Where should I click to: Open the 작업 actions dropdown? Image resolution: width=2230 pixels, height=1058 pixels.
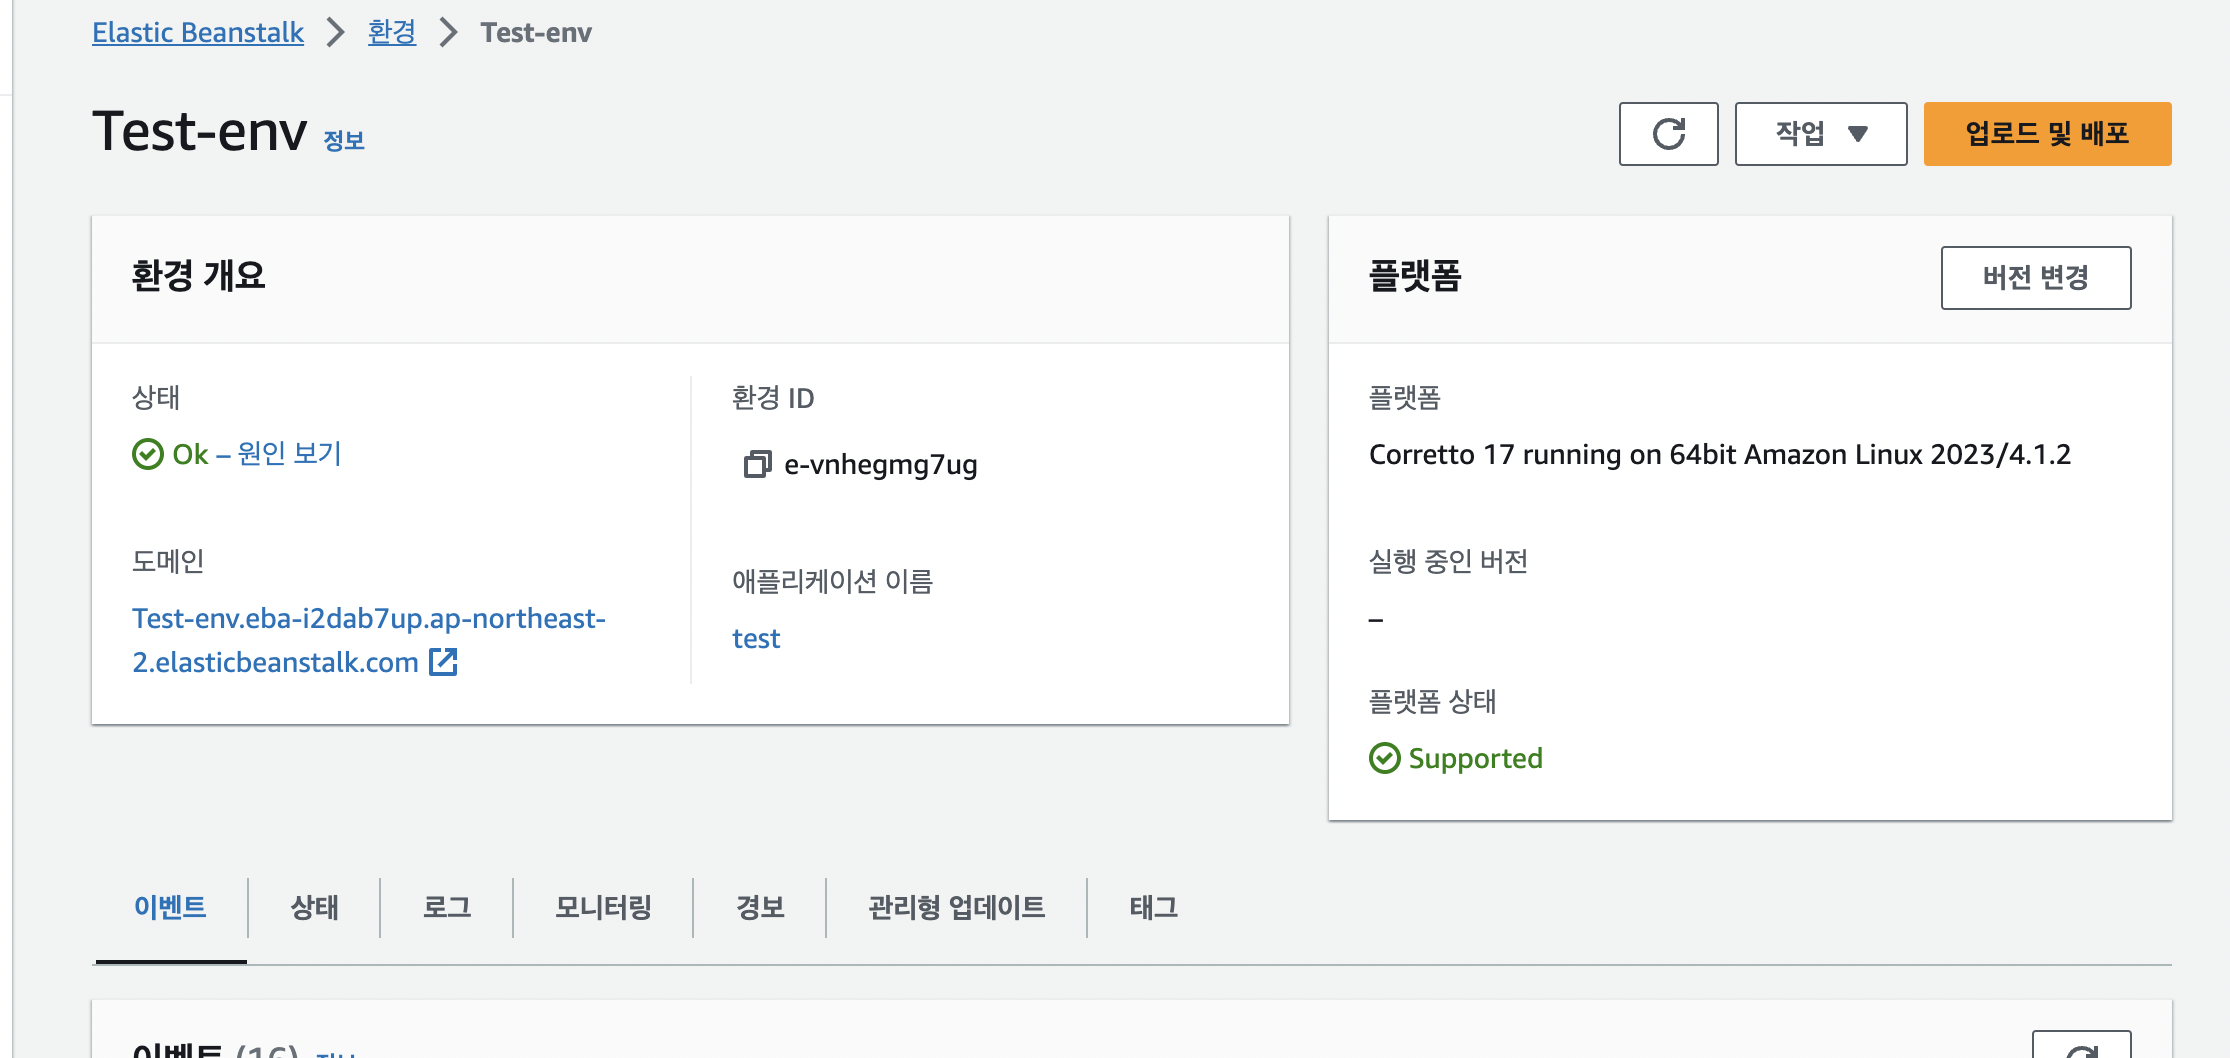pyautogui.click(x=1820, y=134)
